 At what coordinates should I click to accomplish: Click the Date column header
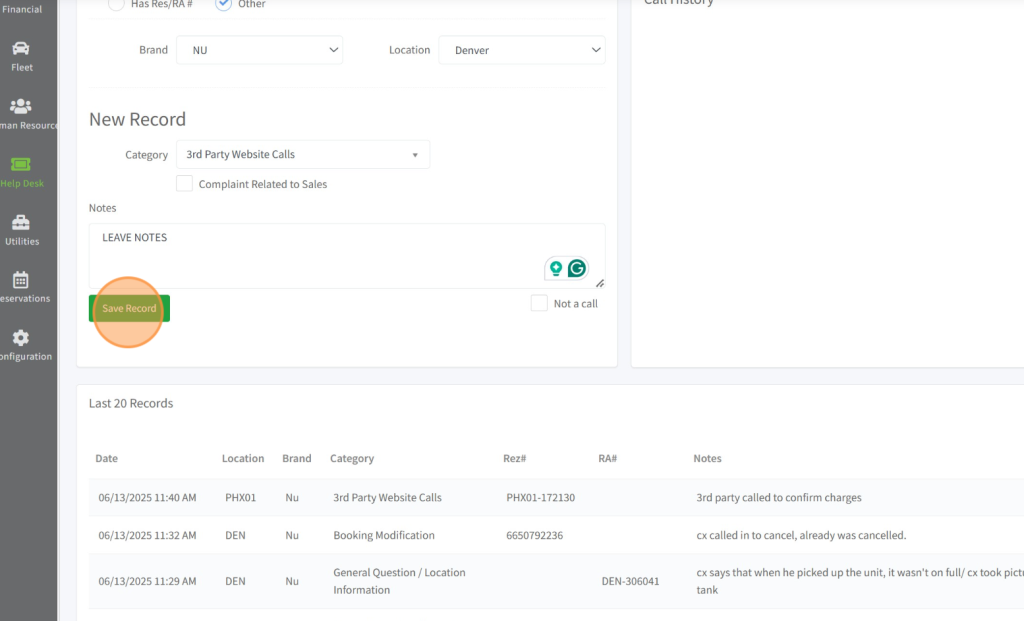point(106,458)
